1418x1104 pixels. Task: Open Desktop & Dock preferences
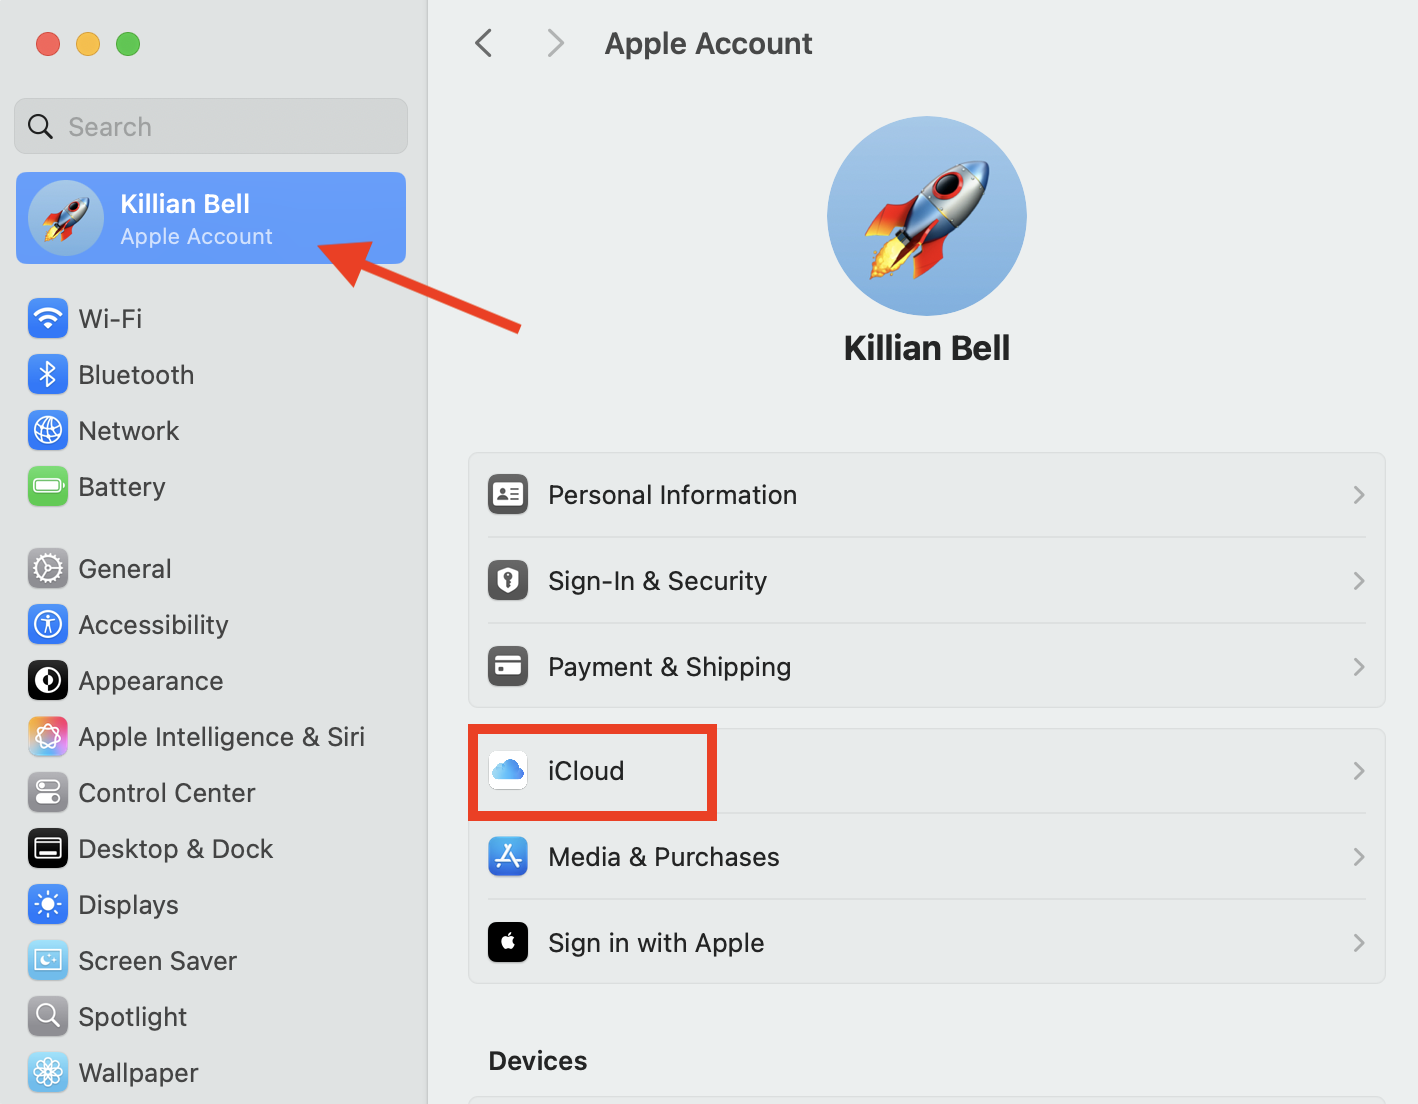click(x=175, y=848)
